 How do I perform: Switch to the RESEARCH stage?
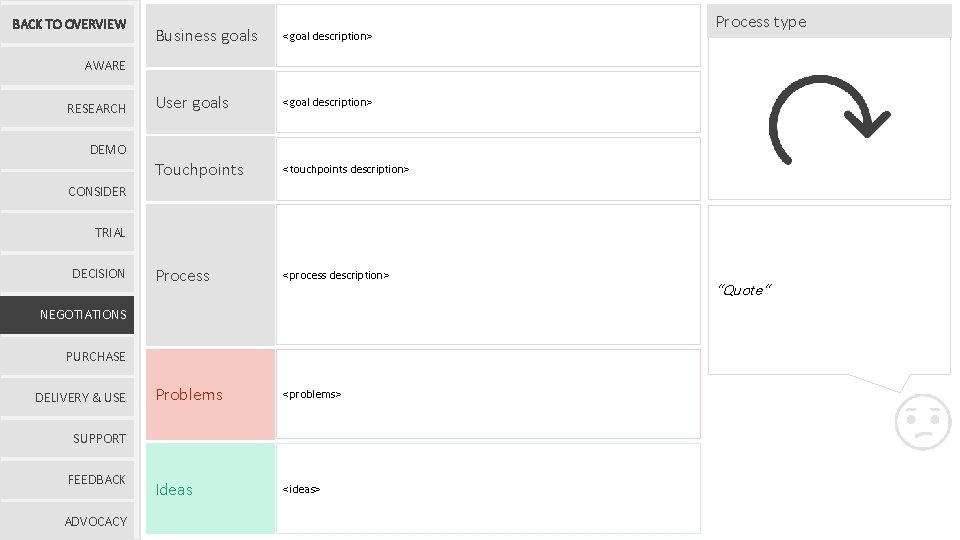tap(69, 108)
